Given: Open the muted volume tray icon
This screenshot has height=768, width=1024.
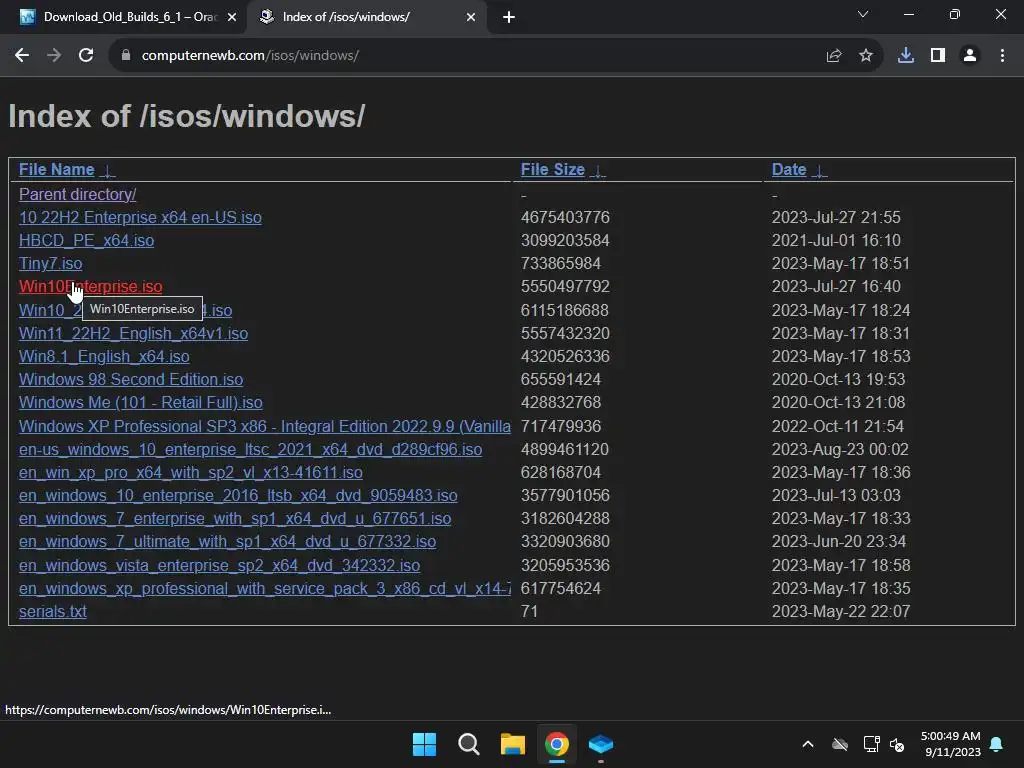Looking at the screenshot, I should (897, 744).
